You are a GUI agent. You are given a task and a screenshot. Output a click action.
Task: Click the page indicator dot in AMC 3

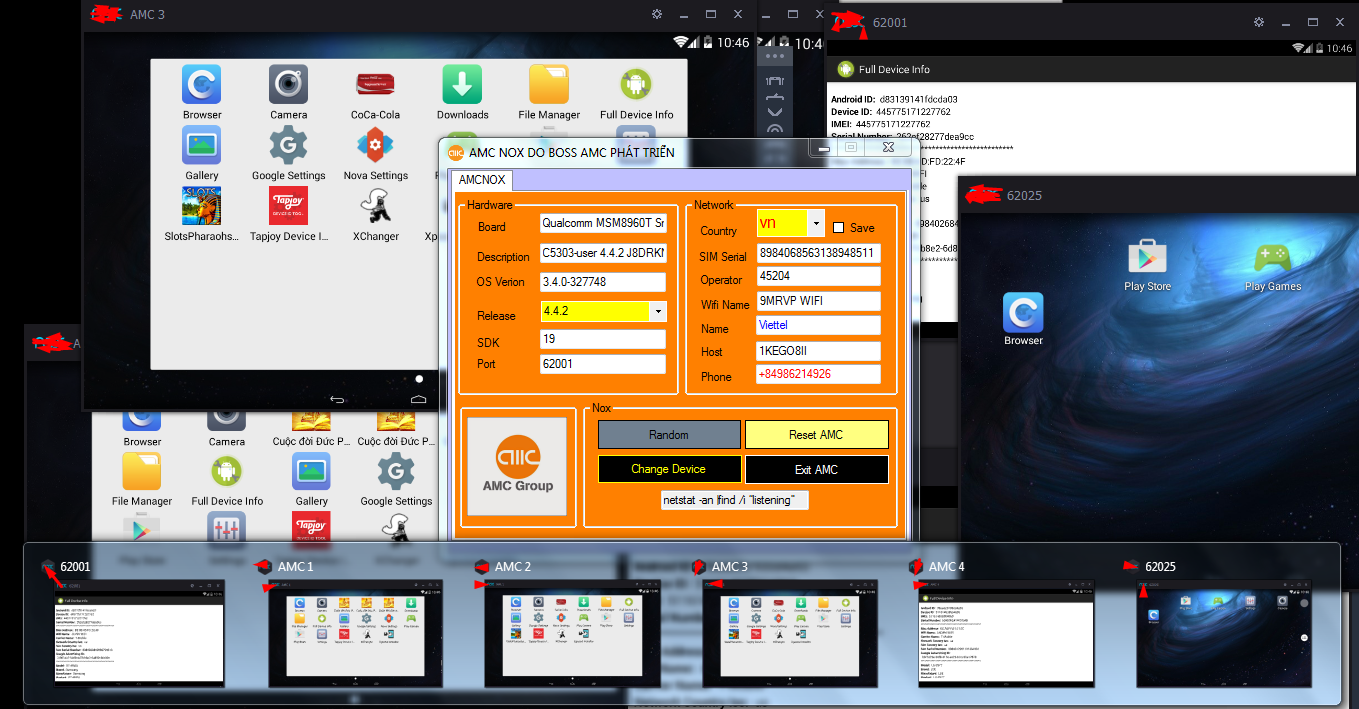point(419,379)
